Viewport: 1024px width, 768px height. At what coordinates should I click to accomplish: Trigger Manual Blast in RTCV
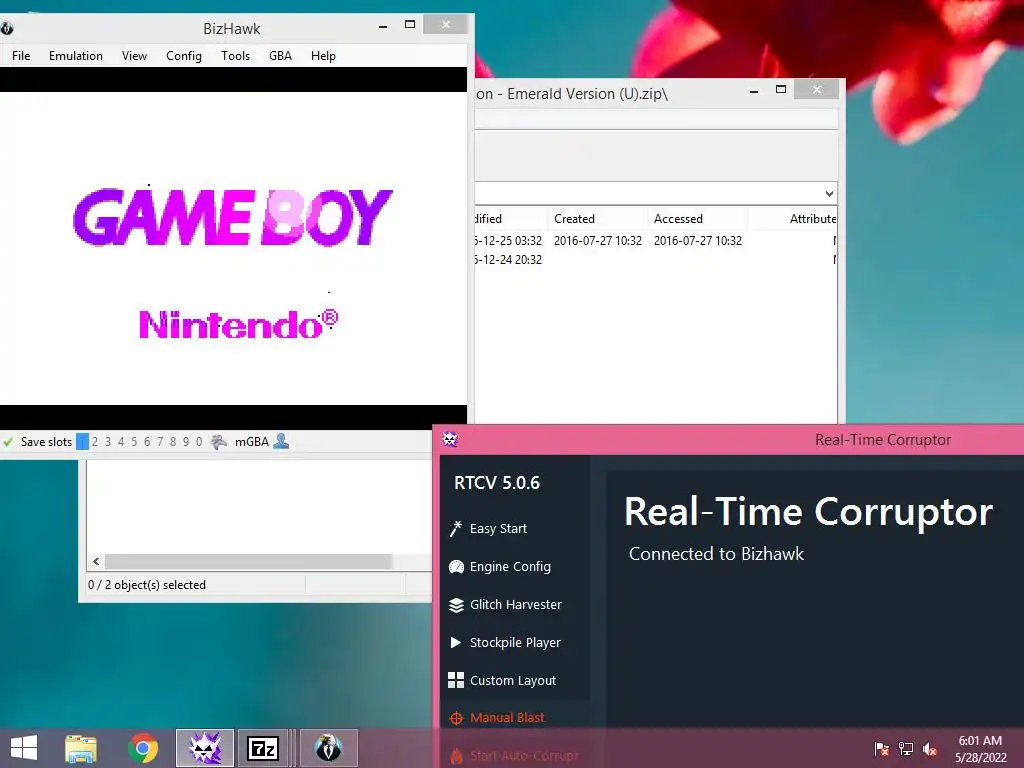pos(507,717)
